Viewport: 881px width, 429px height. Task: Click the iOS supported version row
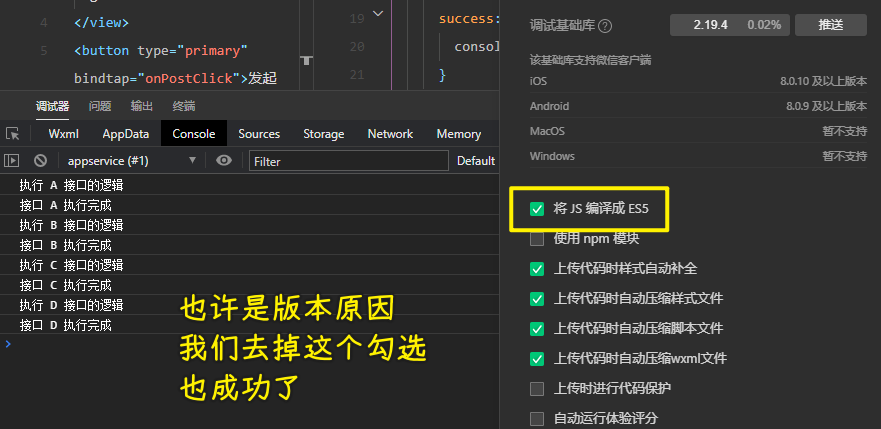click(698, 81)
